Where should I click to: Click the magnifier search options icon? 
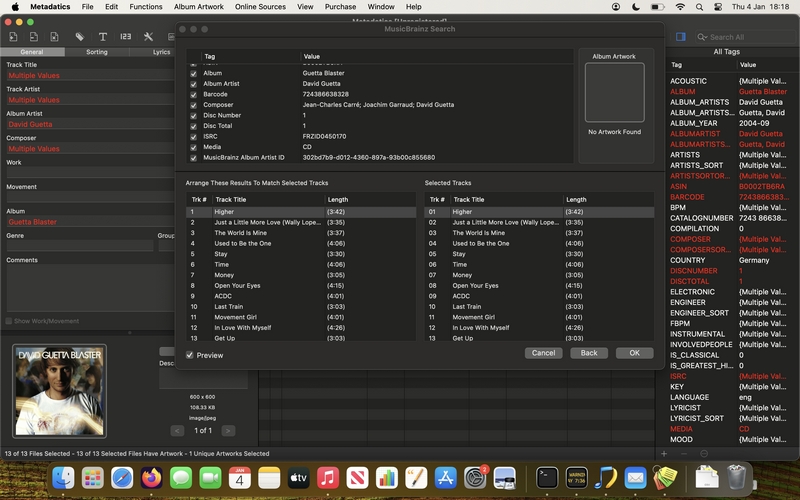tap(703, 37)
